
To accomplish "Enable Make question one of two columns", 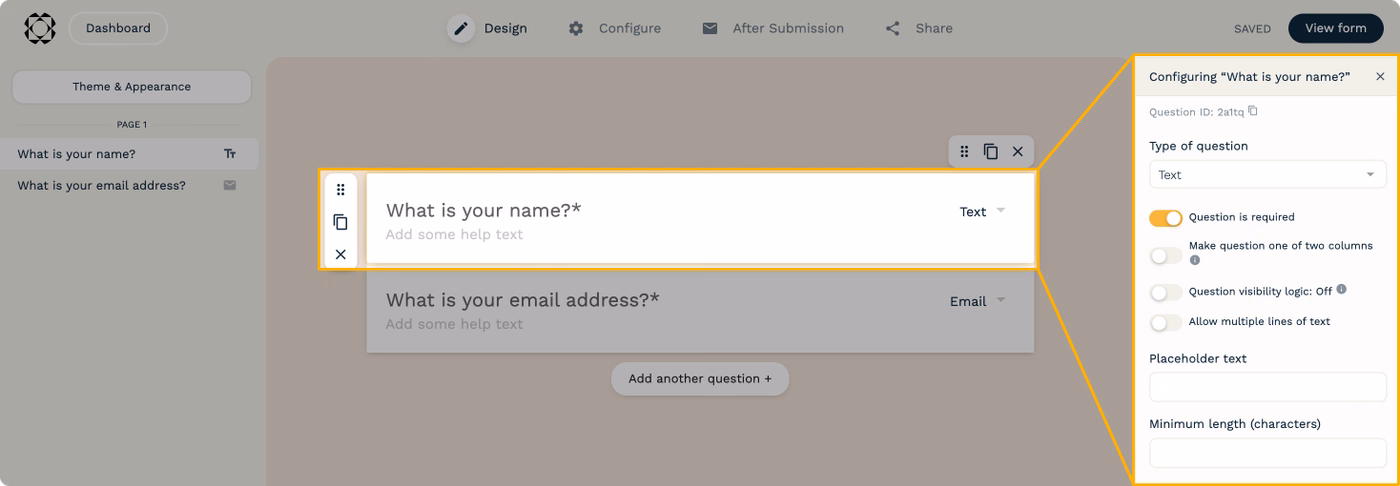I will (1165, 256).
